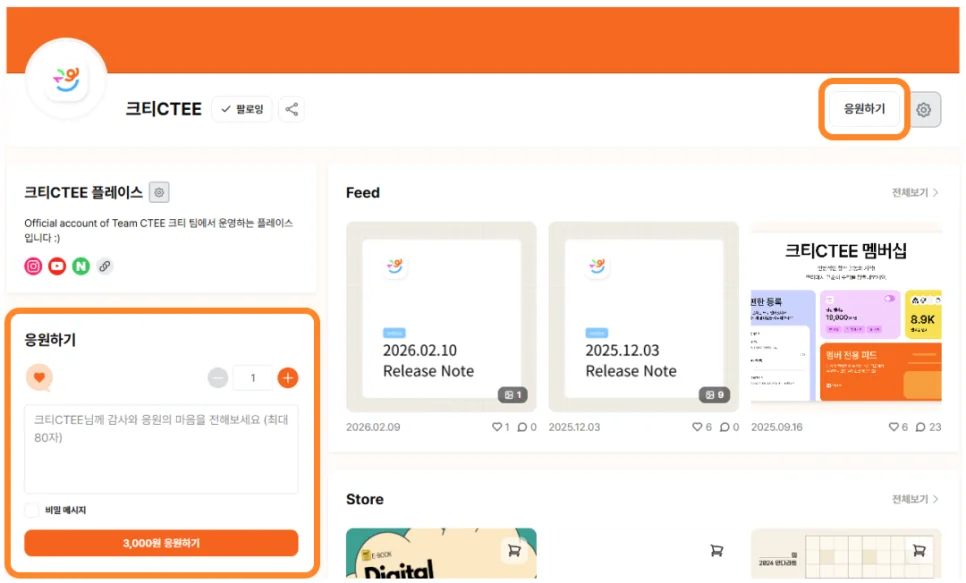Open the Naver link icon
The width and height of the screenshot is (966, 583).
pos(80,266)
